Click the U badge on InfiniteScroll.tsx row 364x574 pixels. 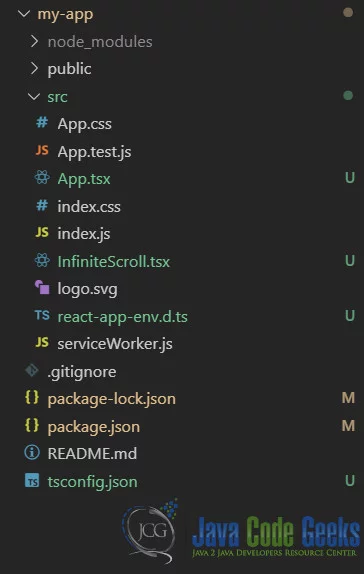pyautogui.click(x=350, y=261)
